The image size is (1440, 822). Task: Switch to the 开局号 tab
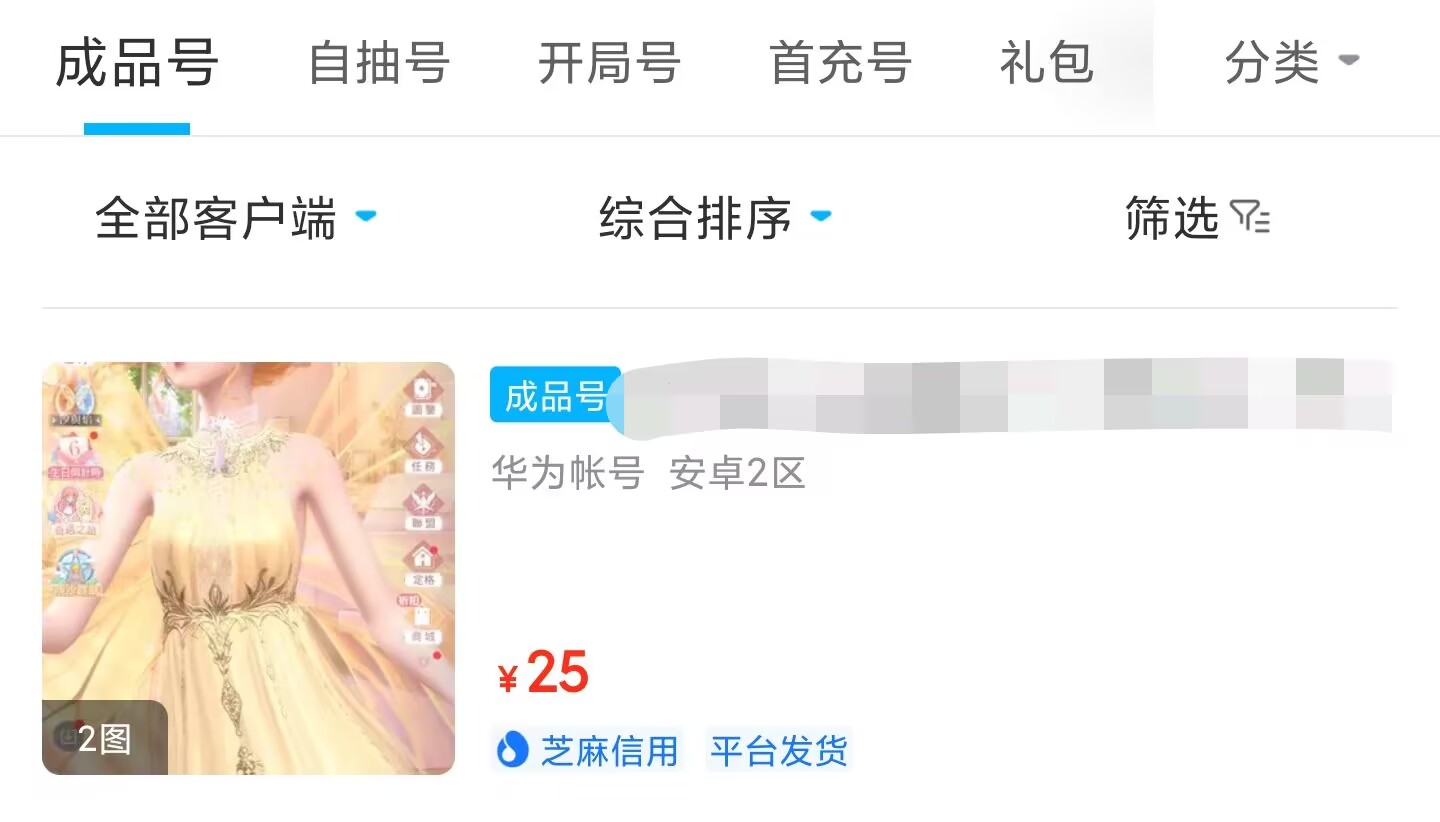[609, 63]
